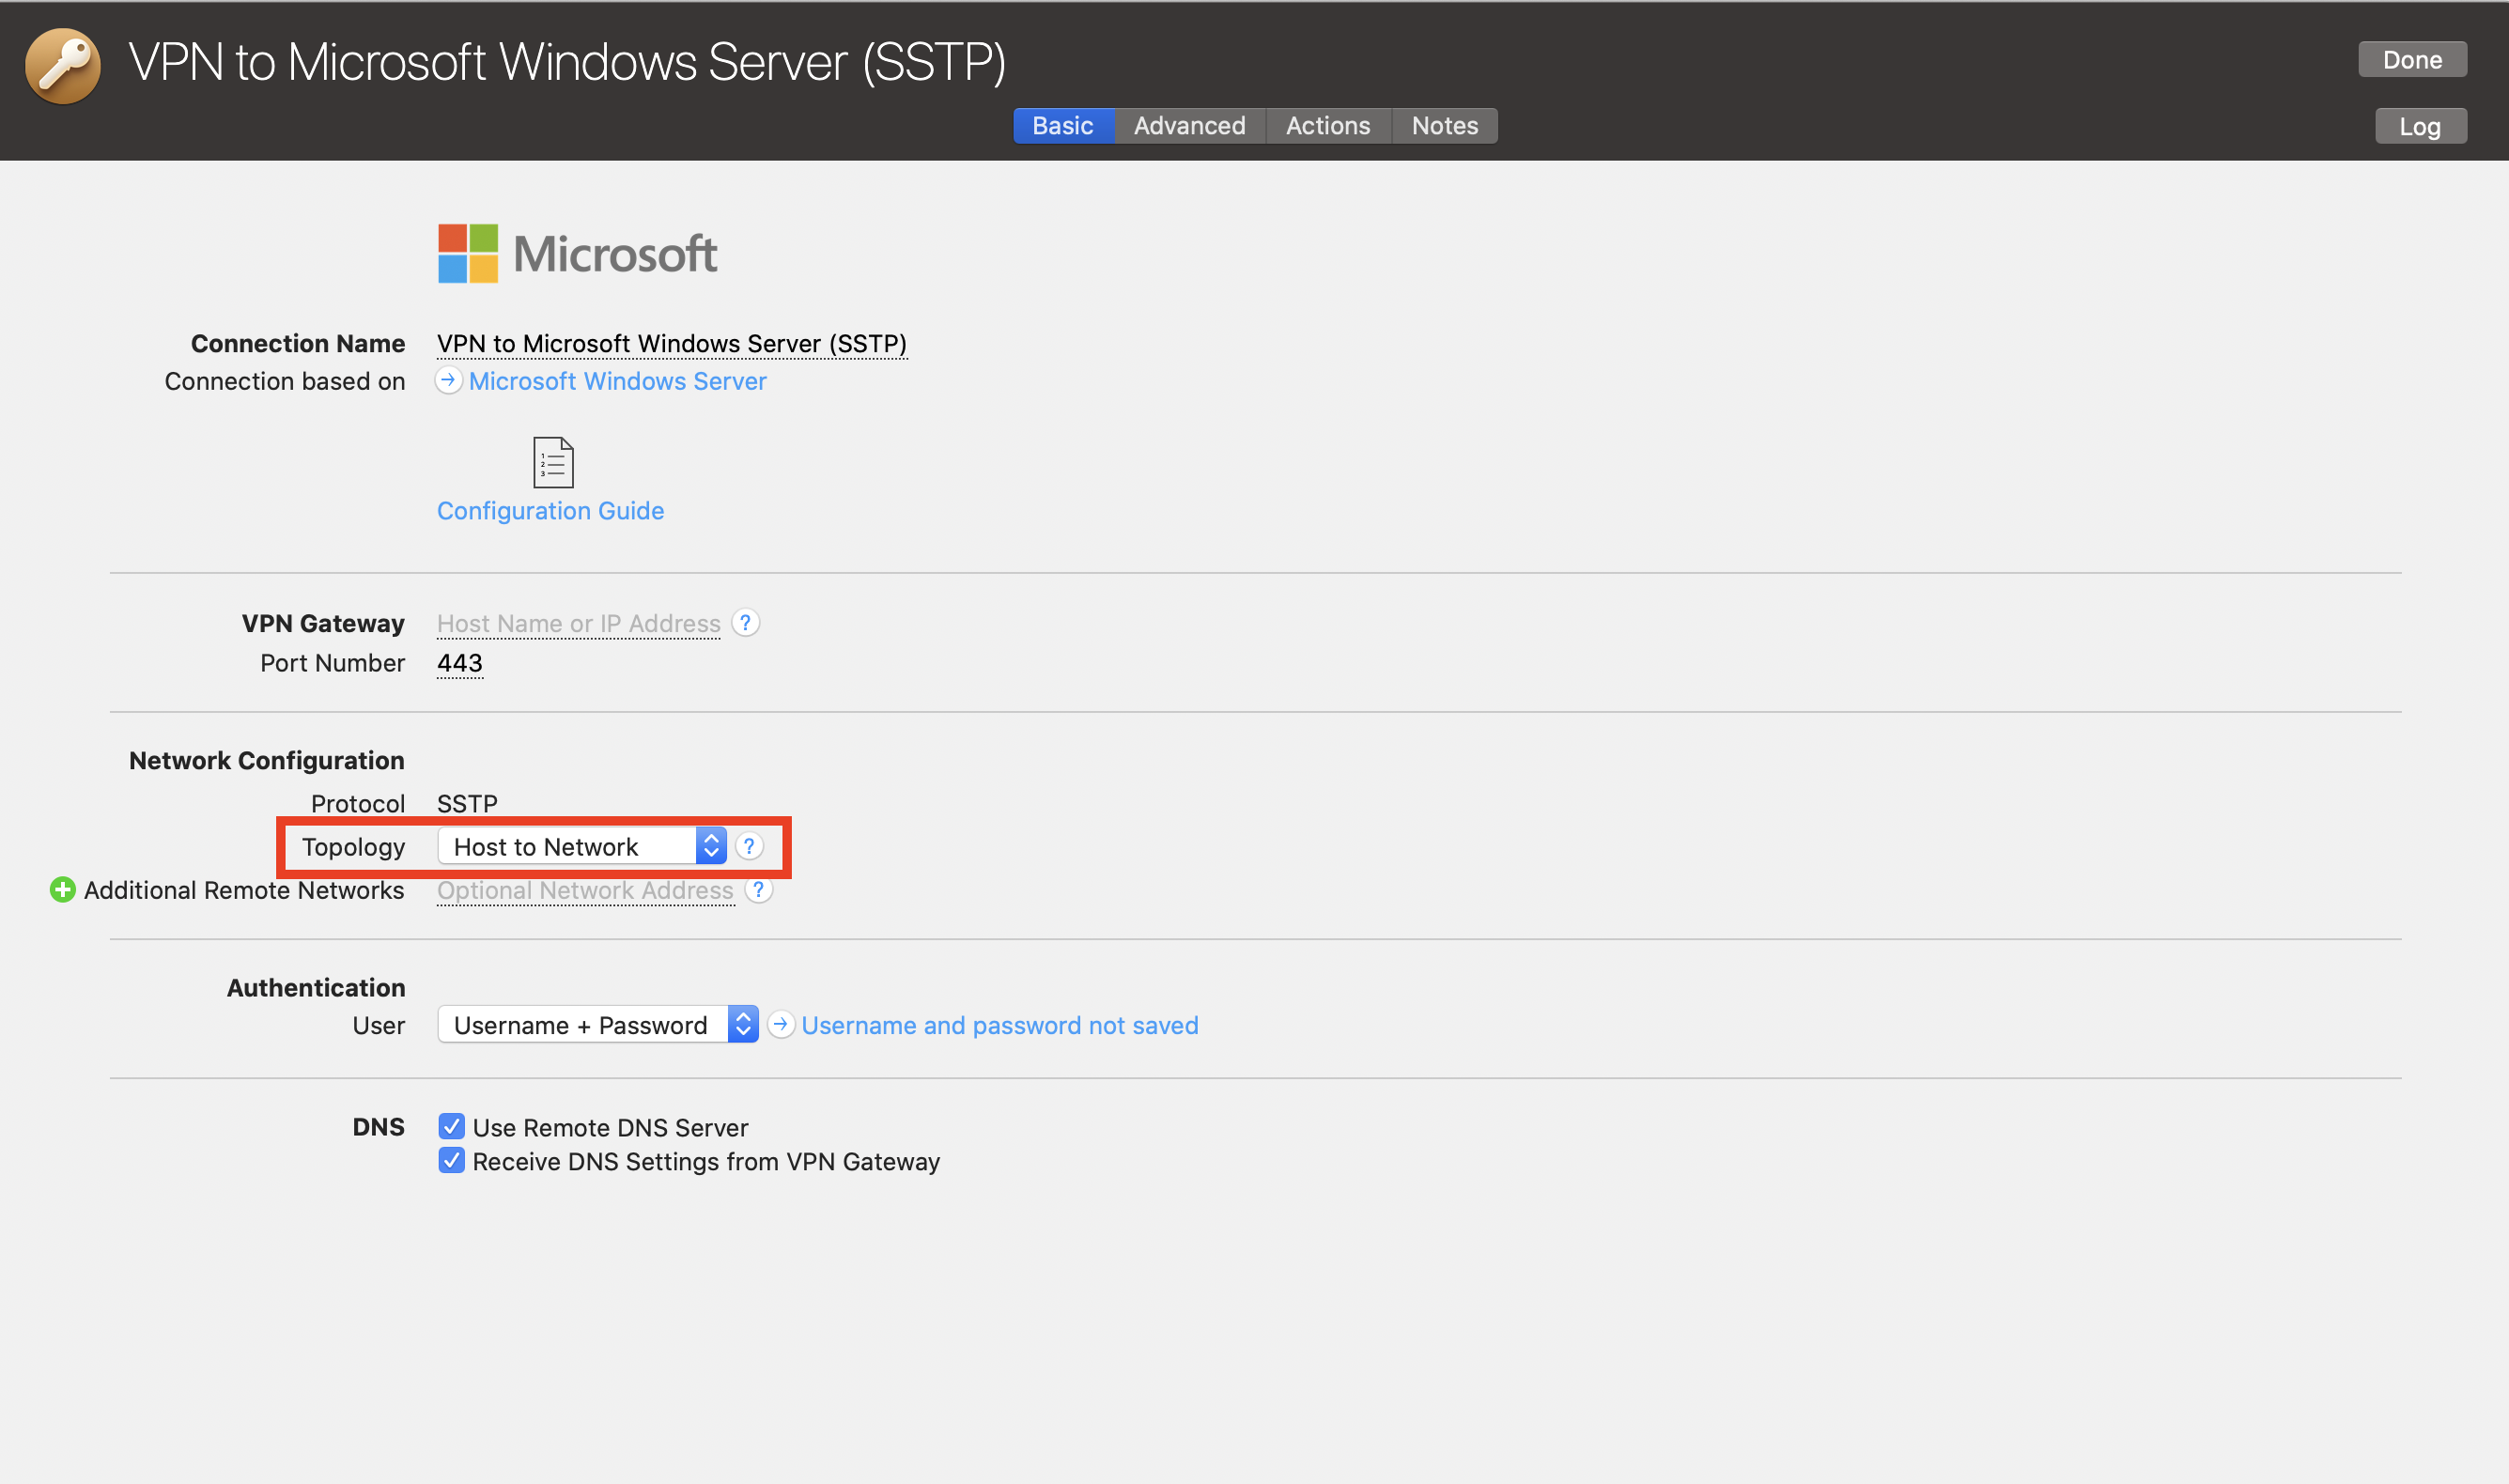Screen dimensions: 2509x1484
Task: Open the Configuration Guide link
Action: pyautogui.click(x=550, y=511)
